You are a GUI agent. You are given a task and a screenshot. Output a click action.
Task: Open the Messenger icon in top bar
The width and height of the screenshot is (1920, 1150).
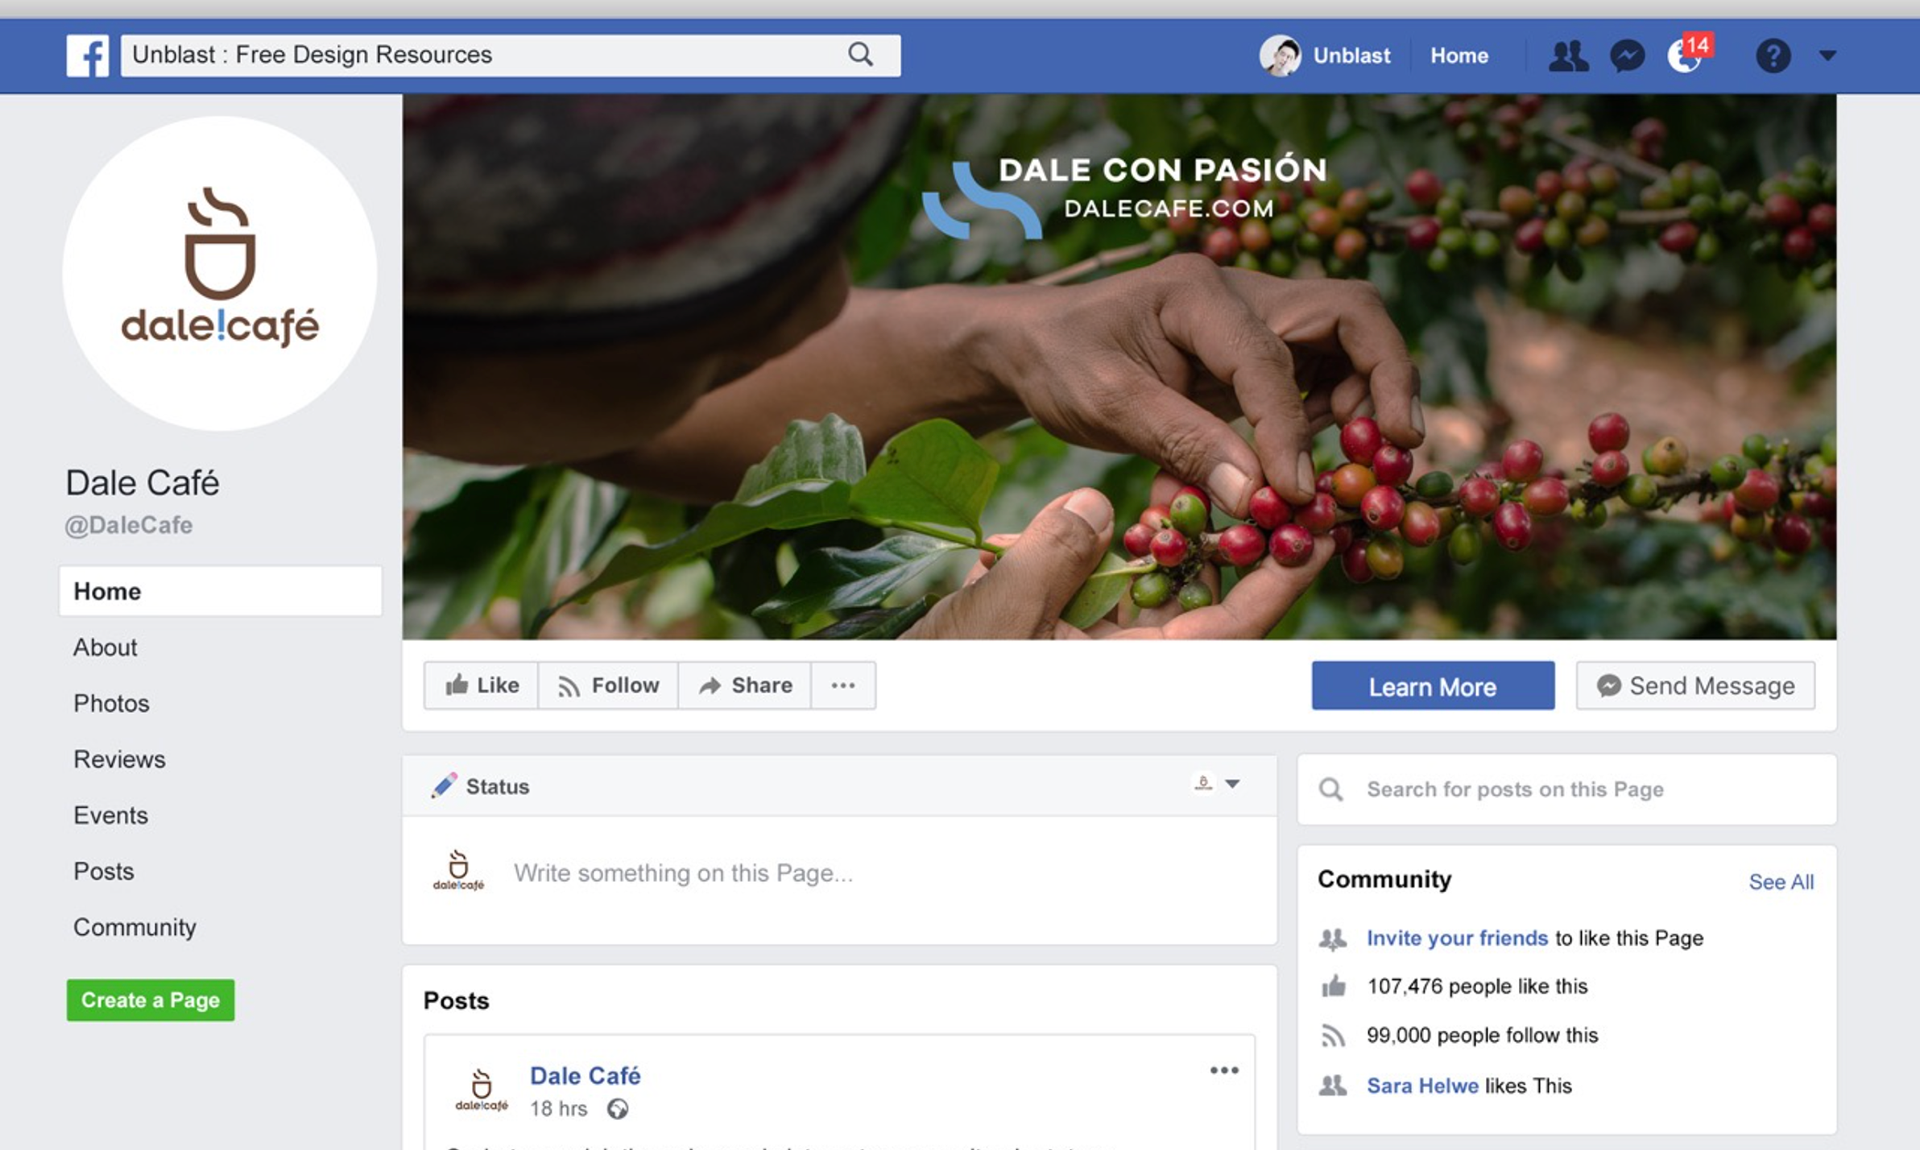(x=1627, y=55)
